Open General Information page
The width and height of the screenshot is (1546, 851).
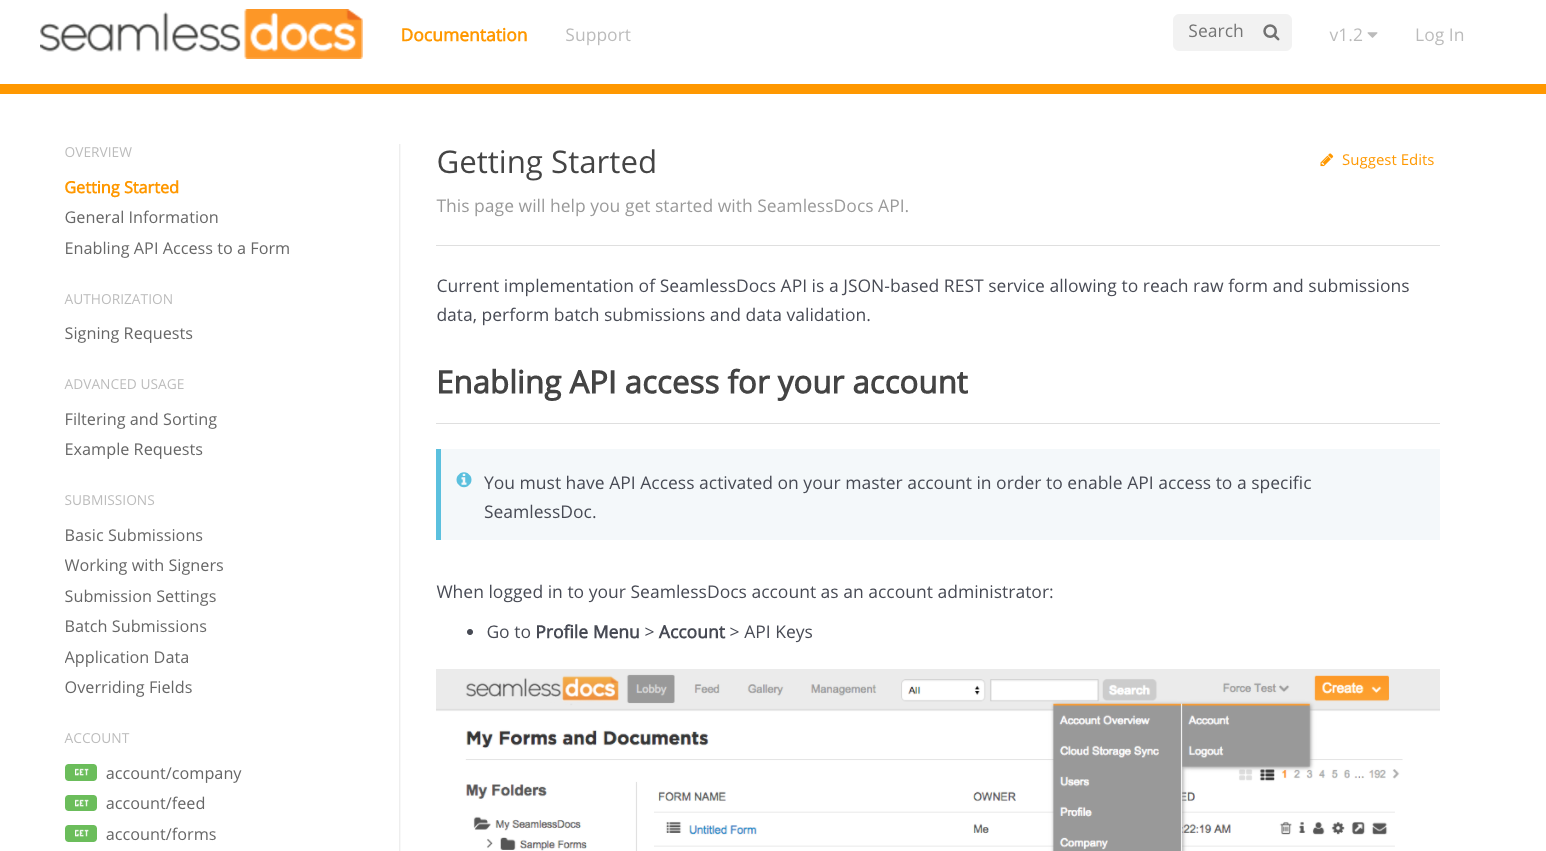(x=142, y=217)
